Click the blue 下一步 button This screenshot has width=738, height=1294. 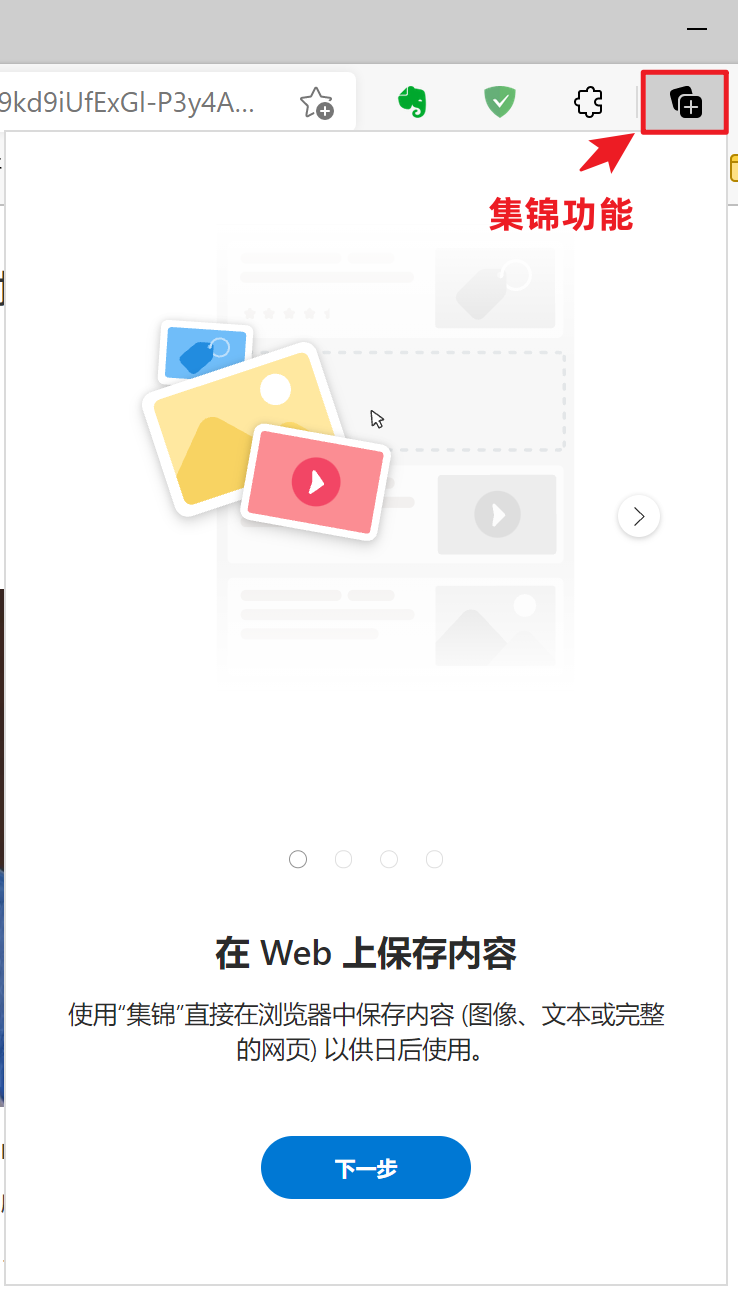(366, 1167)
